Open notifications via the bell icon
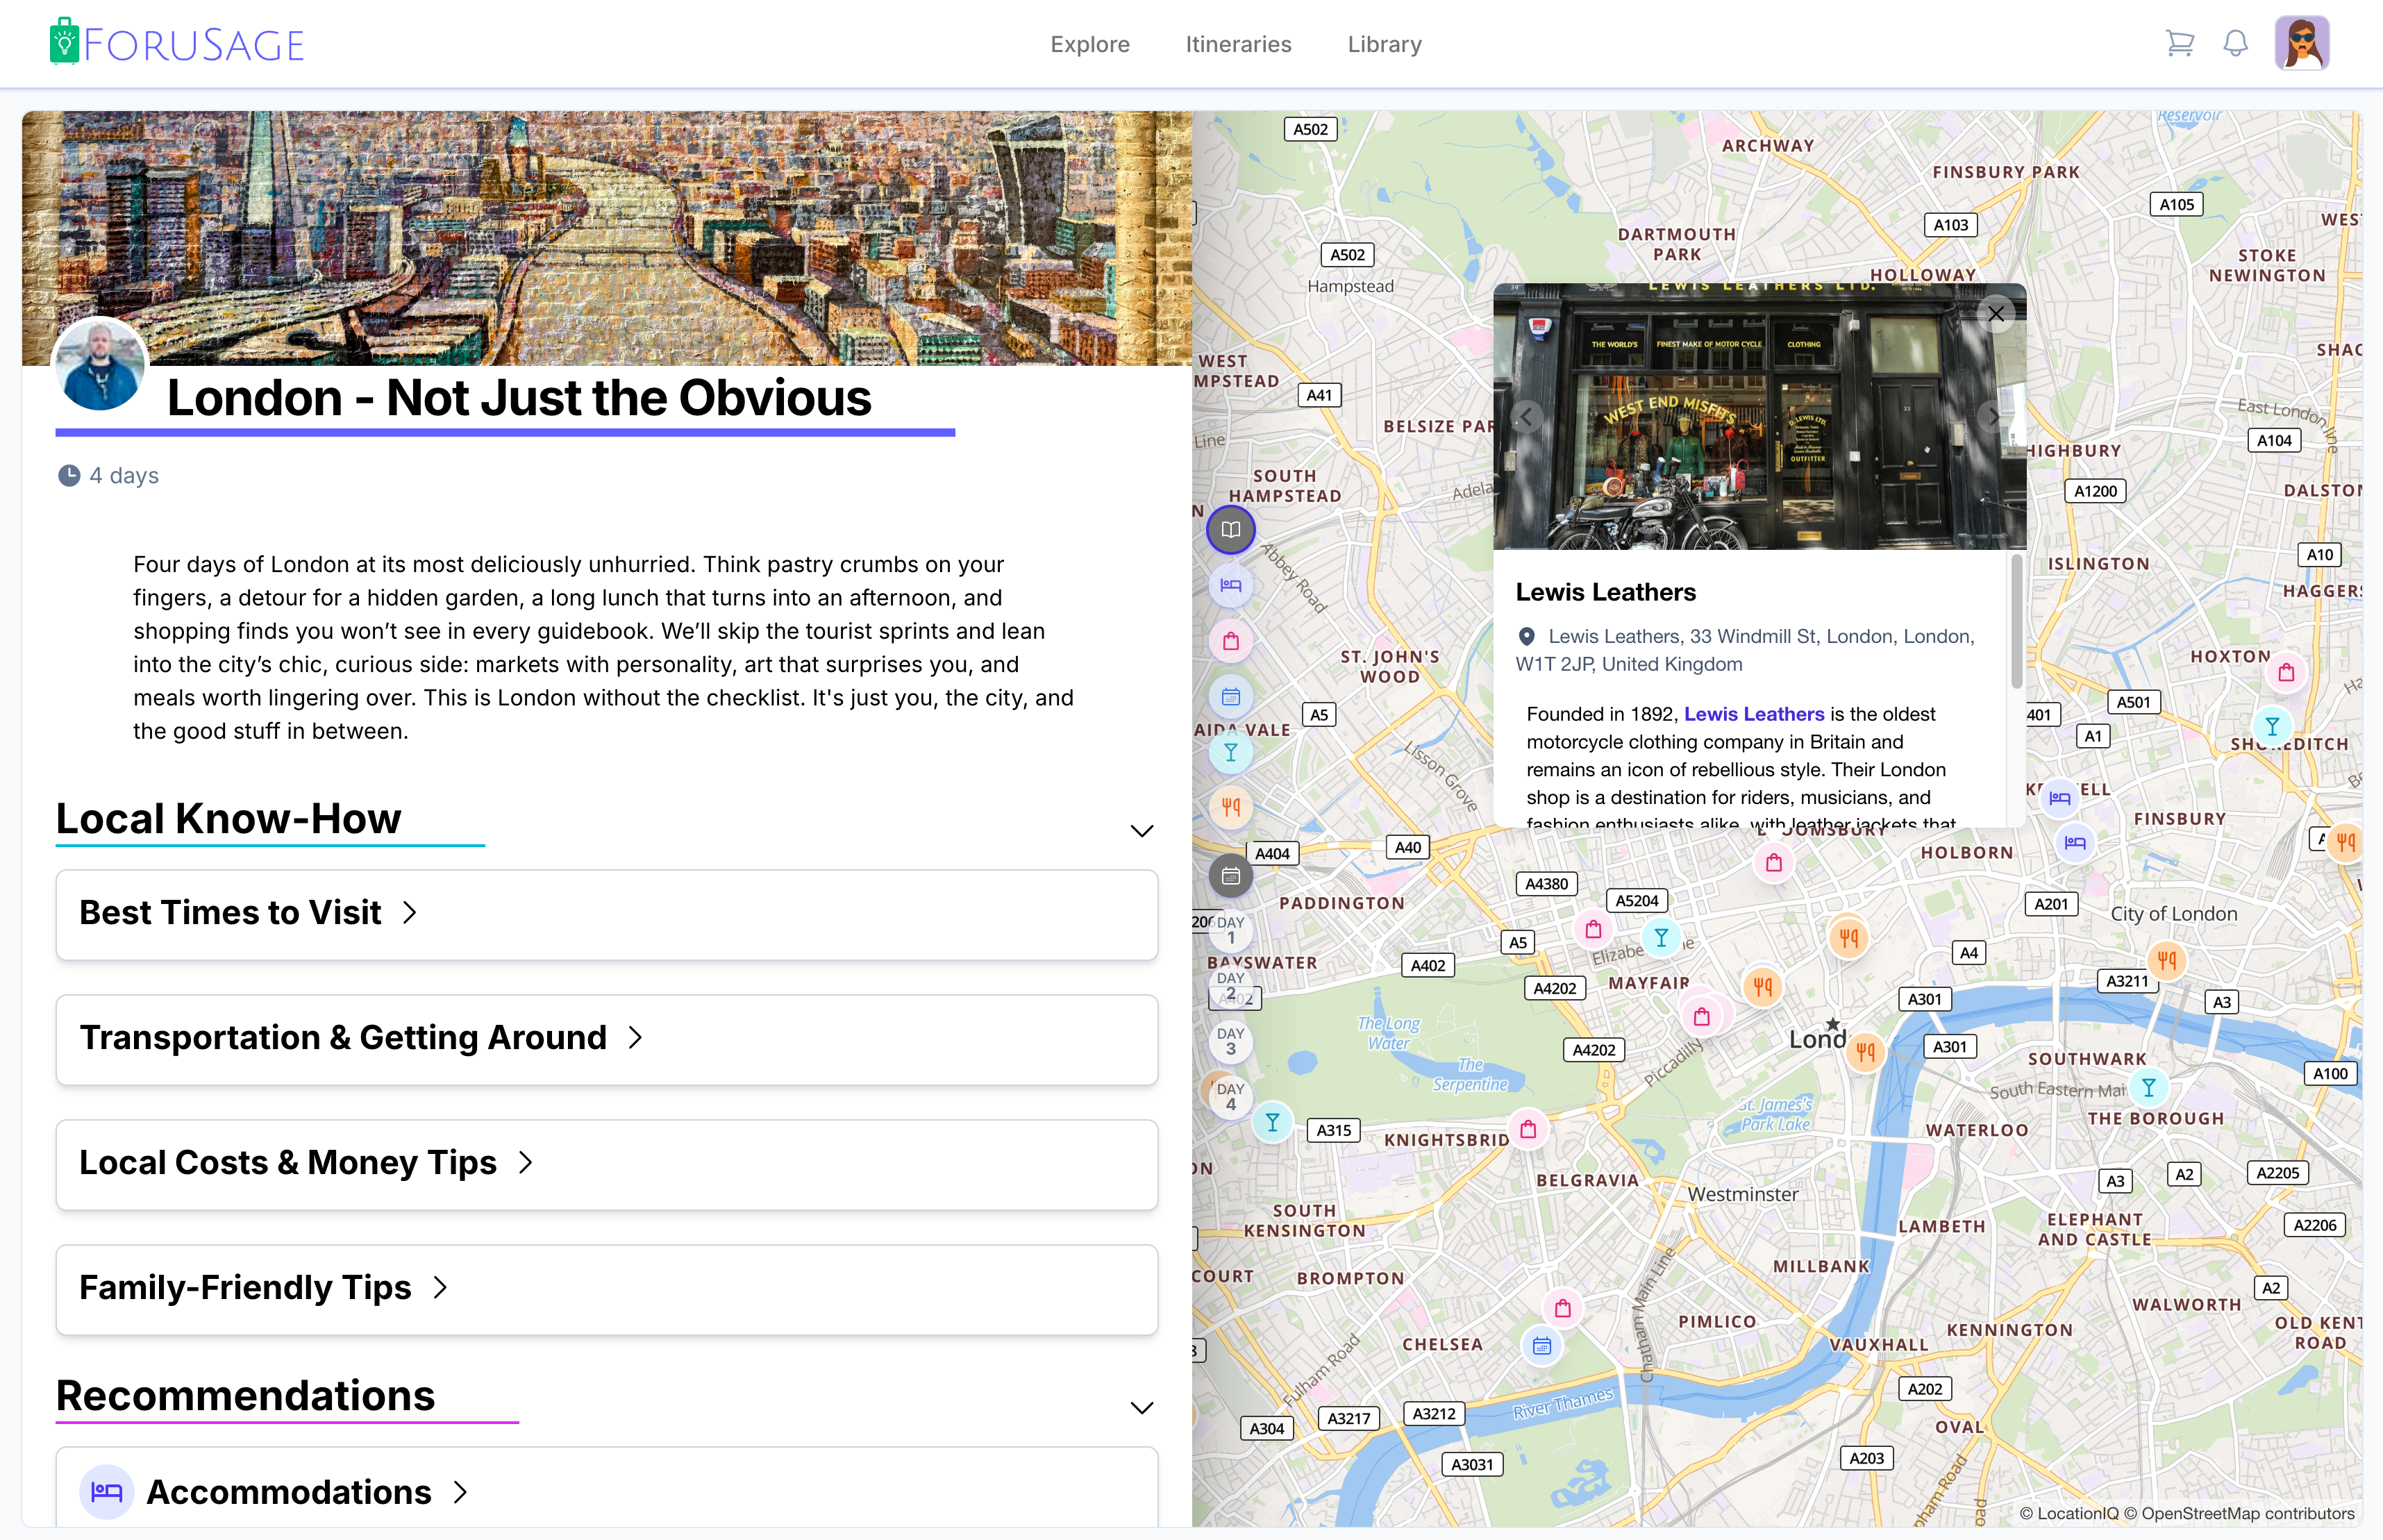 pyautogui.click(x=2235, y=43)
